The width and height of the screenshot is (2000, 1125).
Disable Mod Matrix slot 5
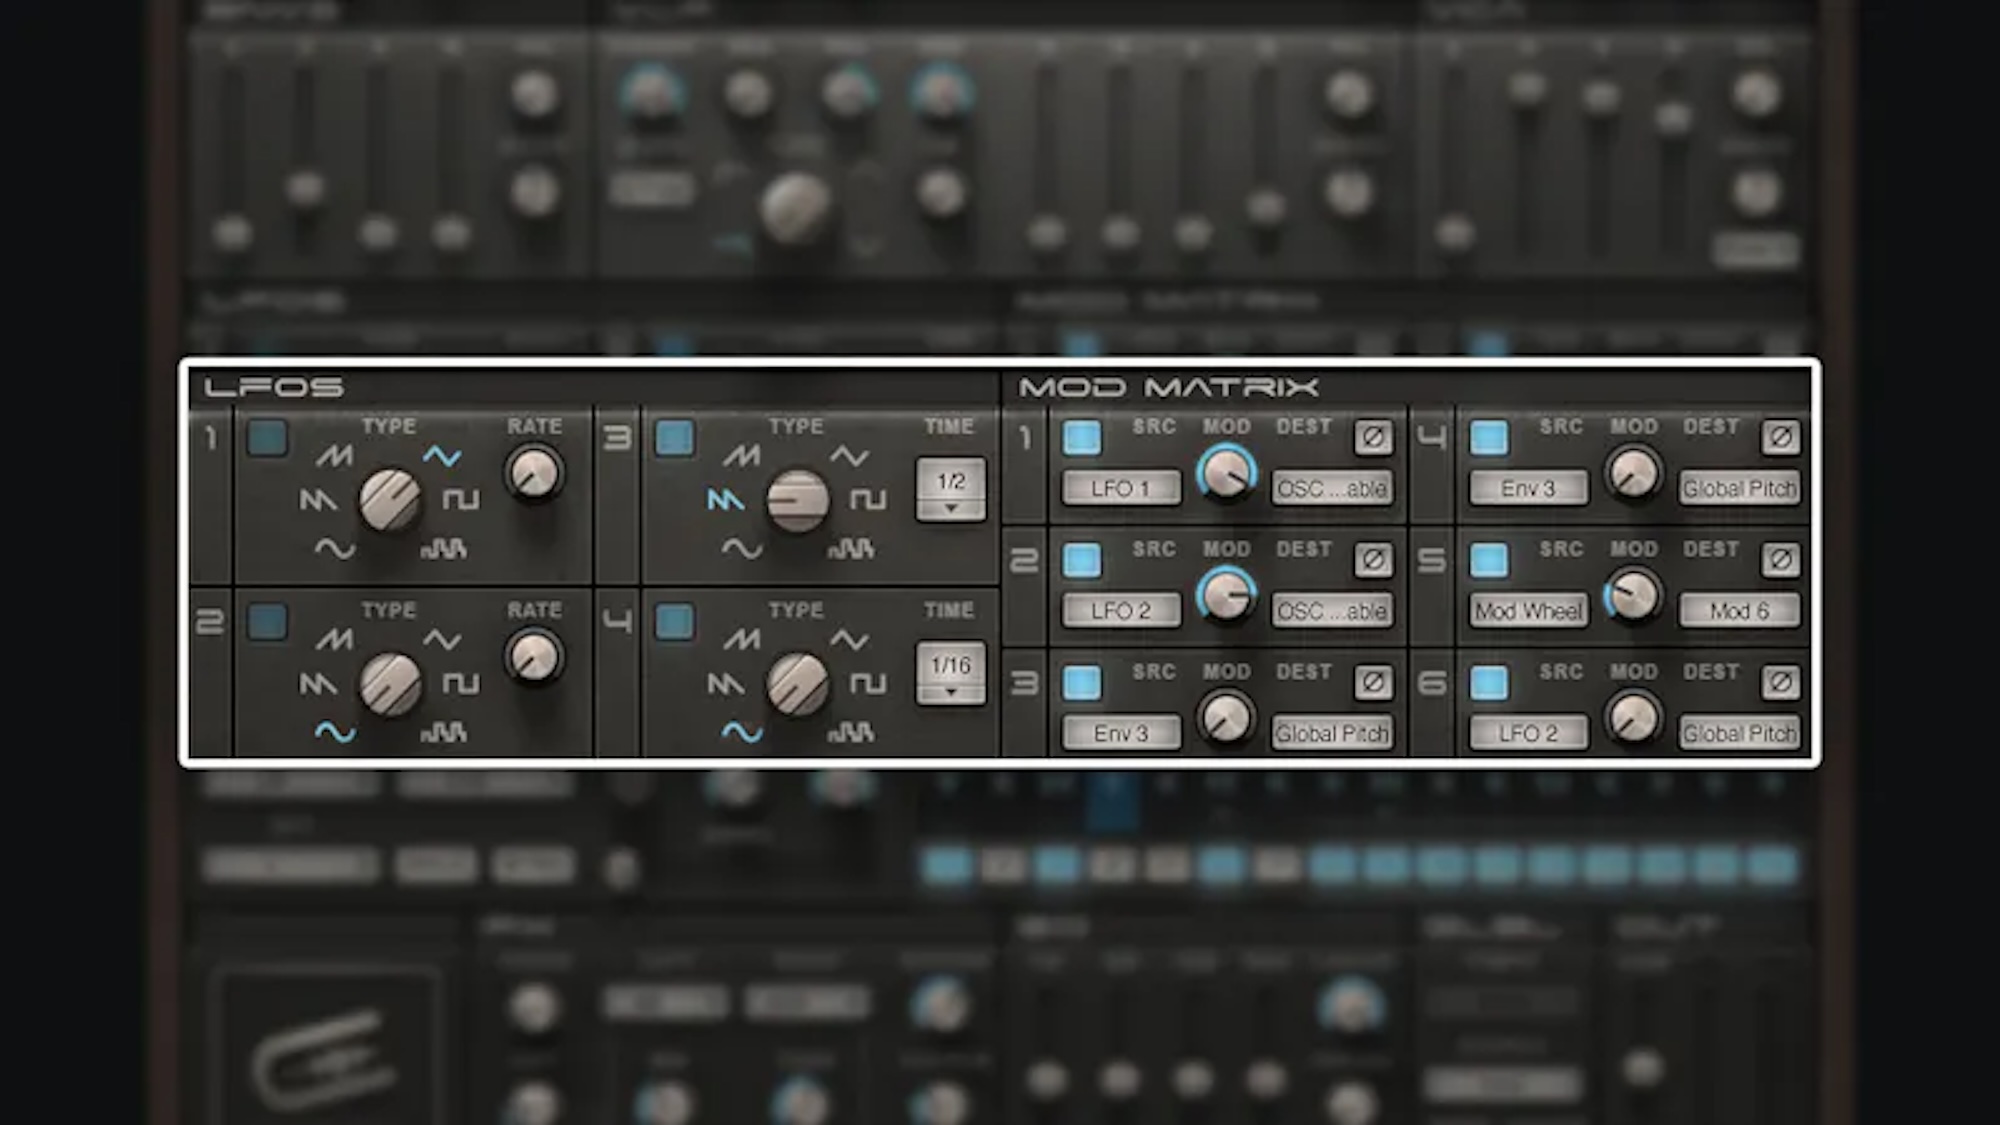click(1489, 560)
